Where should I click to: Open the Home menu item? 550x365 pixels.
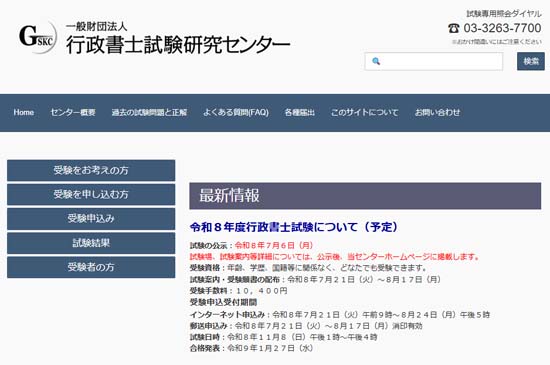pyautogui.click(x=24, y=113)
